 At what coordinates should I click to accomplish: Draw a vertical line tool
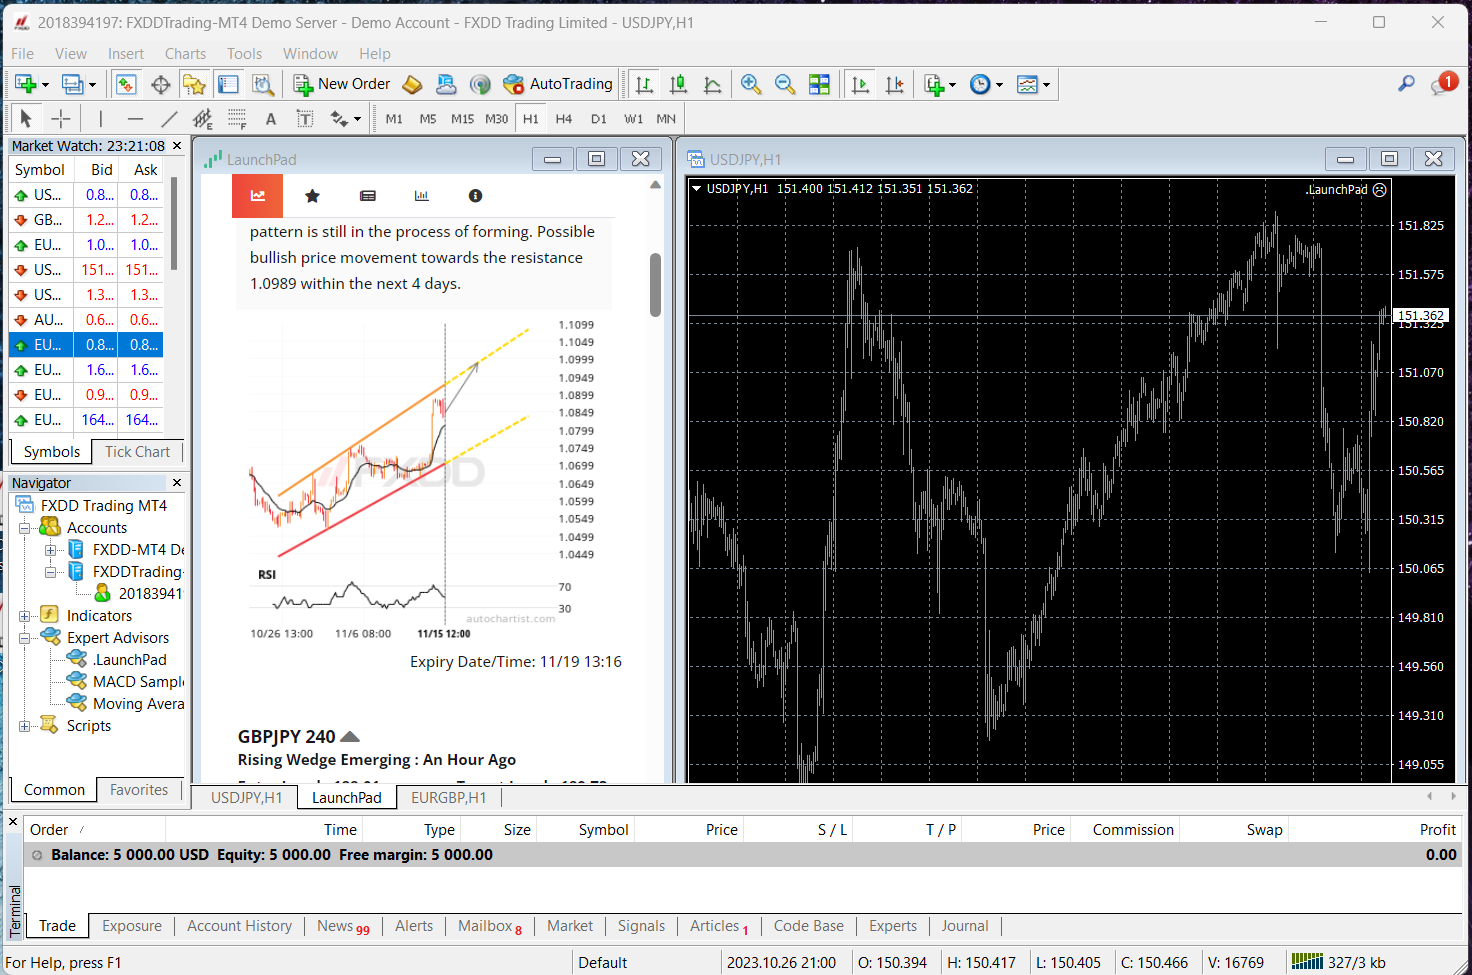pos(101,119)
